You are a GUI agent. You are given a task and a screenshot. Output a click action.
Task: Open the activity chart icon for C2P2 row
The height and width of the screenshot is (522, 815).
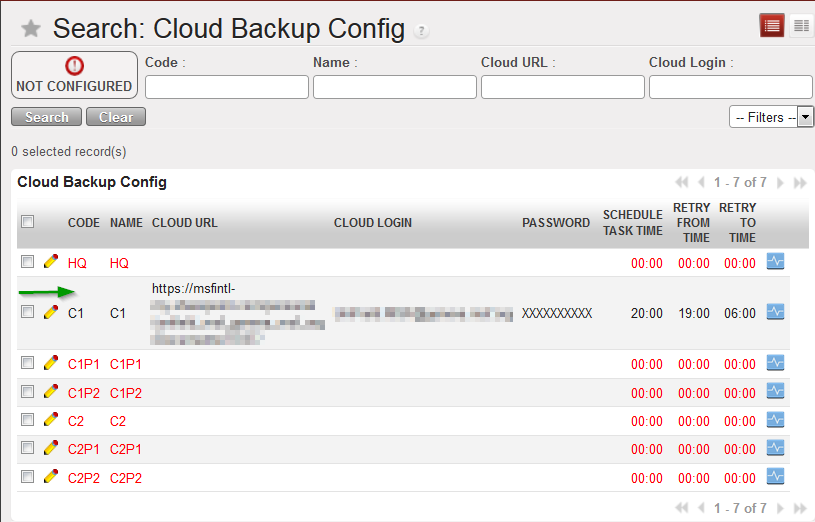[775, 477]
